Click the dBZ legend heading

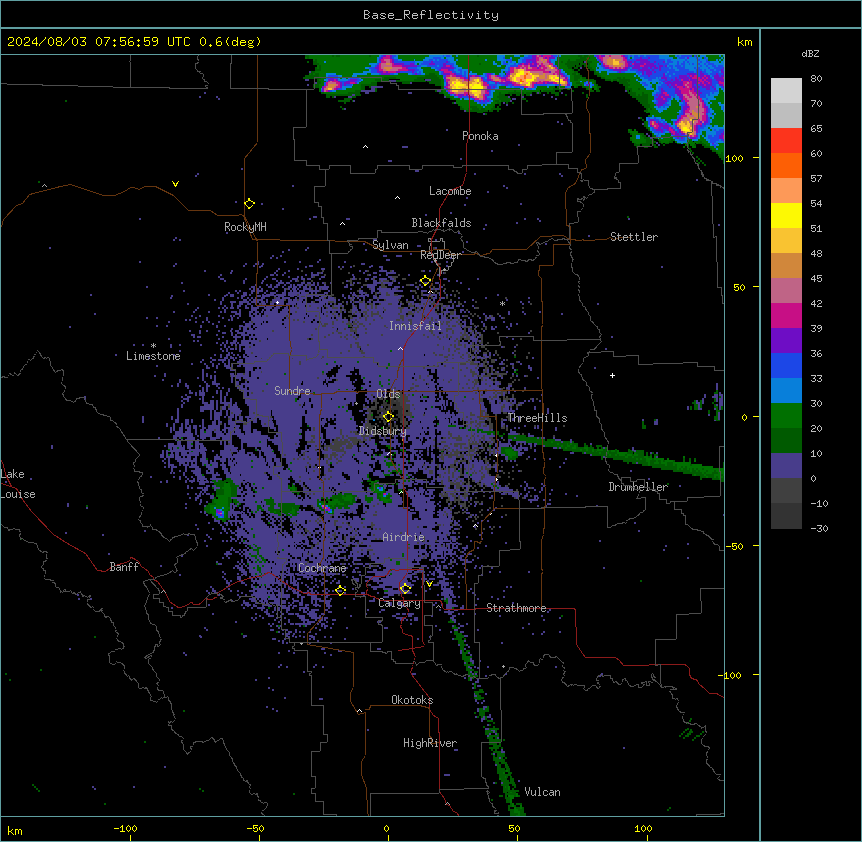pyautogui.click(x=810, y=54)
